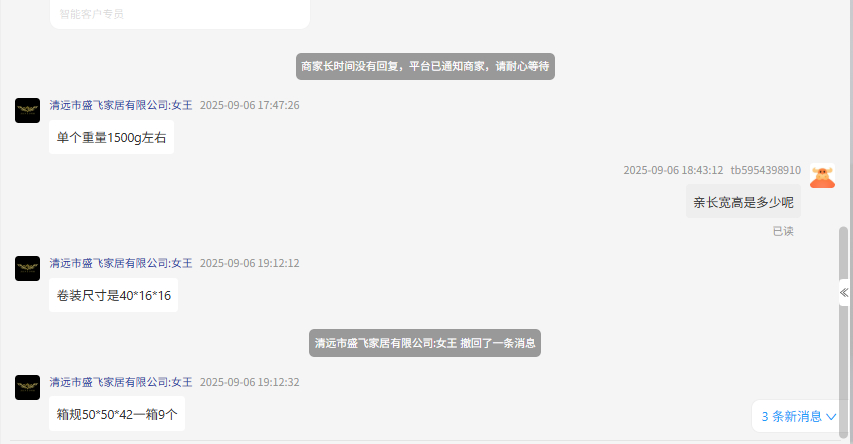Select the buyer message 亲长宽高是多少呢
This screenshot has height=444, width=853.
tap(743, 202)
